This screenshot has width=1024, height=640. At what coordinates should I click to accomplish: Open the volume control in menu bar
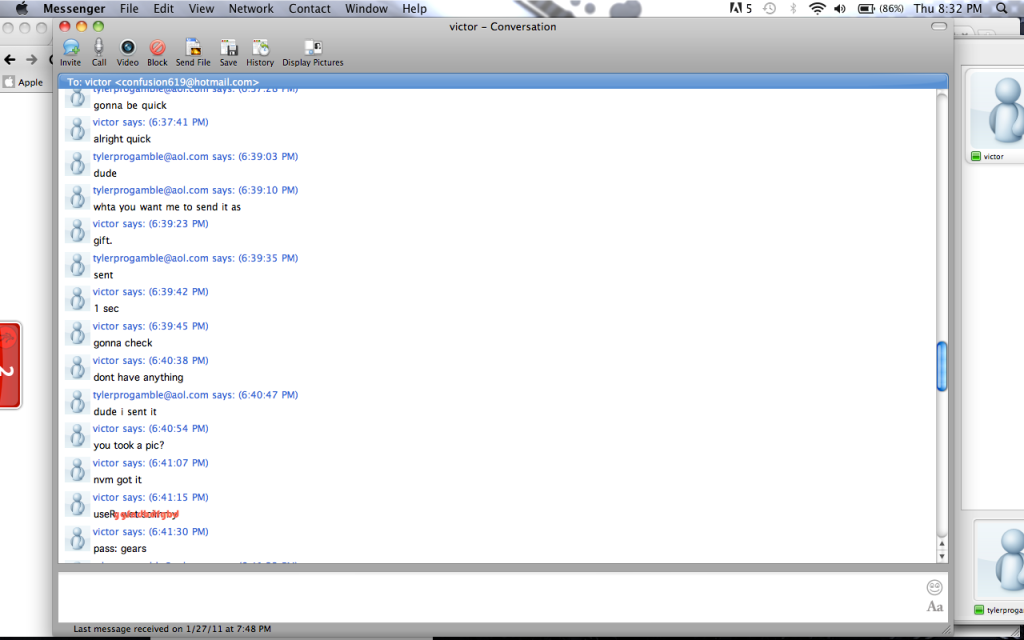pyautogui.click(x=840, y=8)
